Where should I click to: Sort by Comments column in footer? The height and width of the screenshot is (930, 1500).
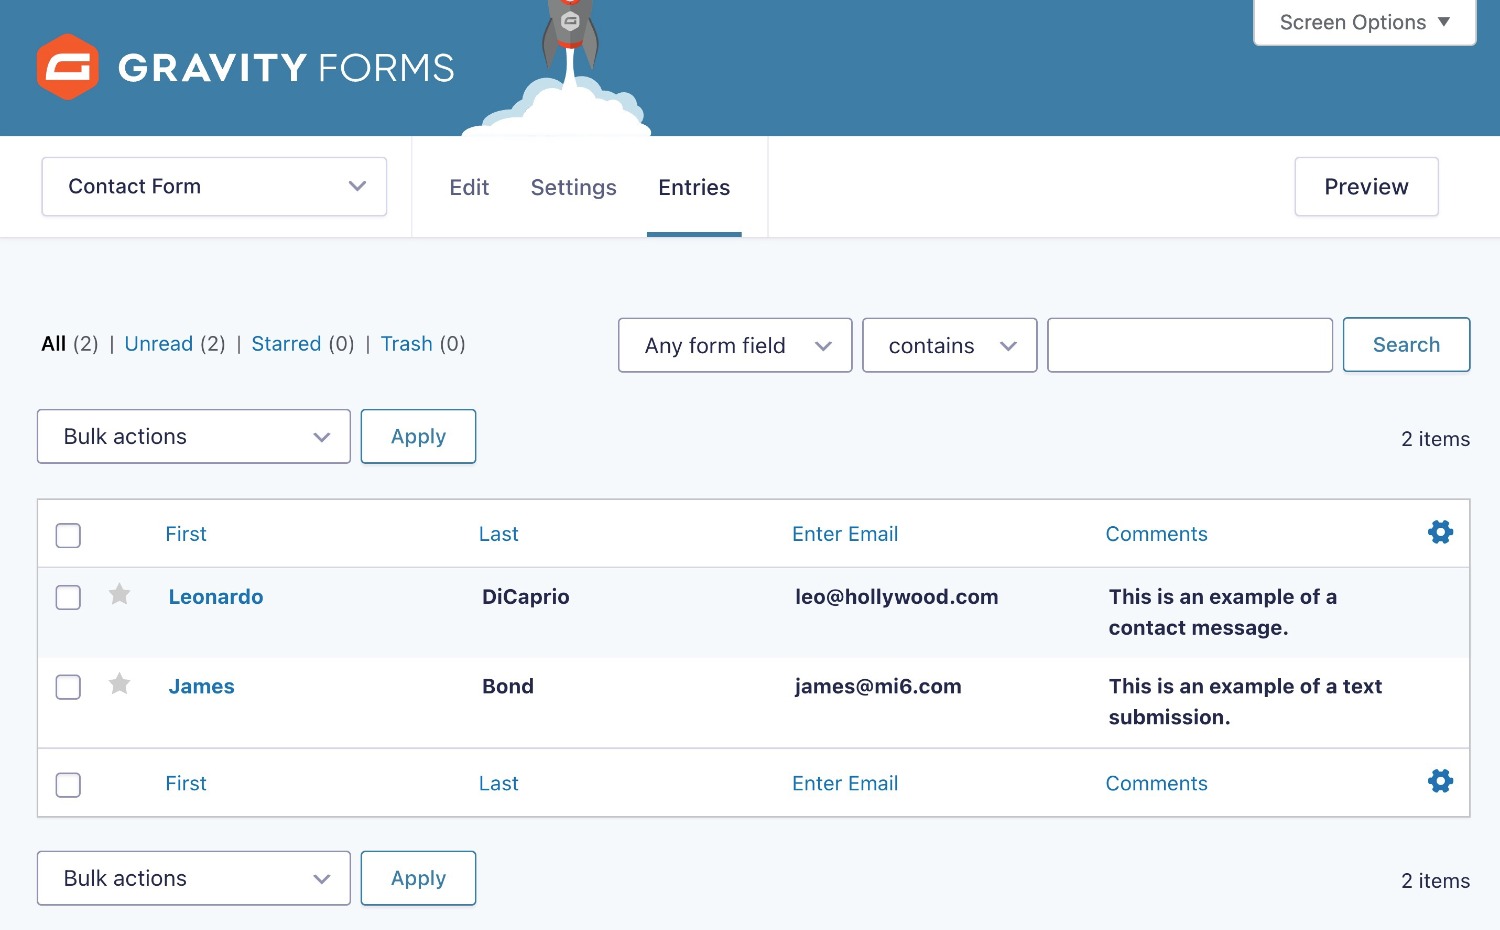point(1156,783)
